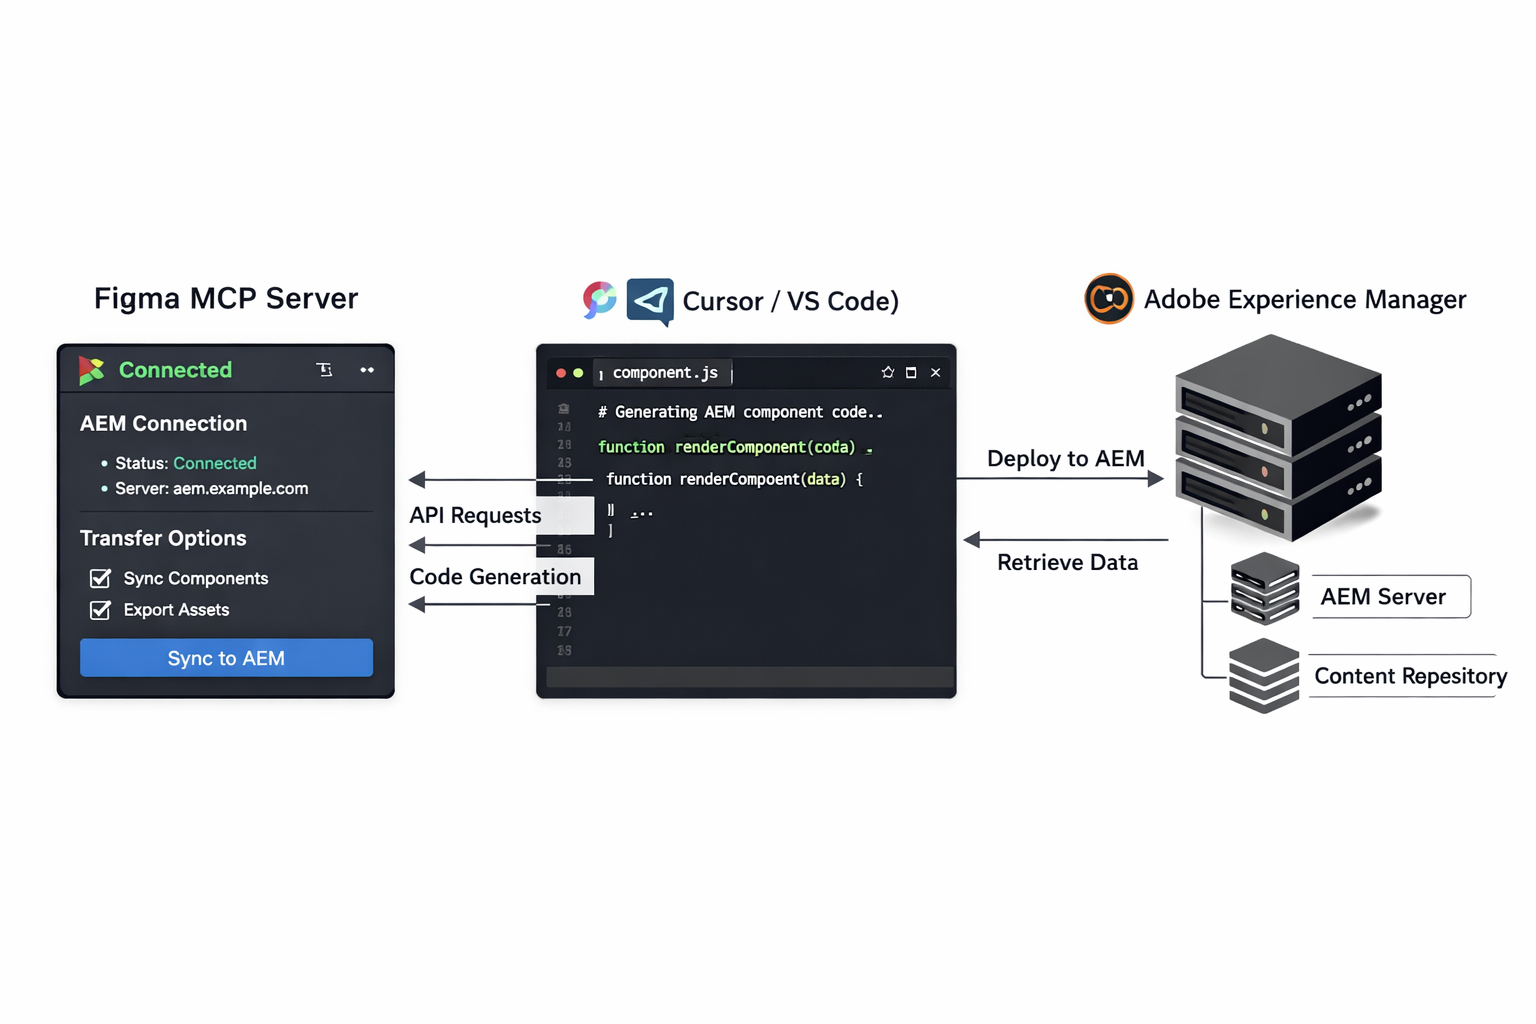
Task: Close the code editor window
Action: point(936,372)
